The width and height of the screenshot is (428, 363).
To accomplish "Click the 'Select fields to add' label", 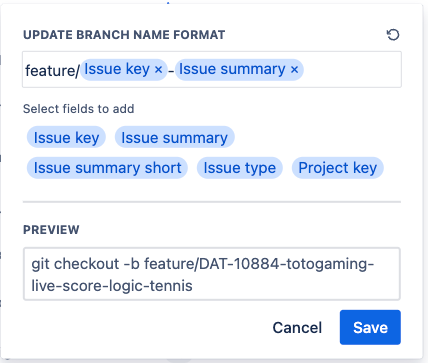I will tap(79, 109).
